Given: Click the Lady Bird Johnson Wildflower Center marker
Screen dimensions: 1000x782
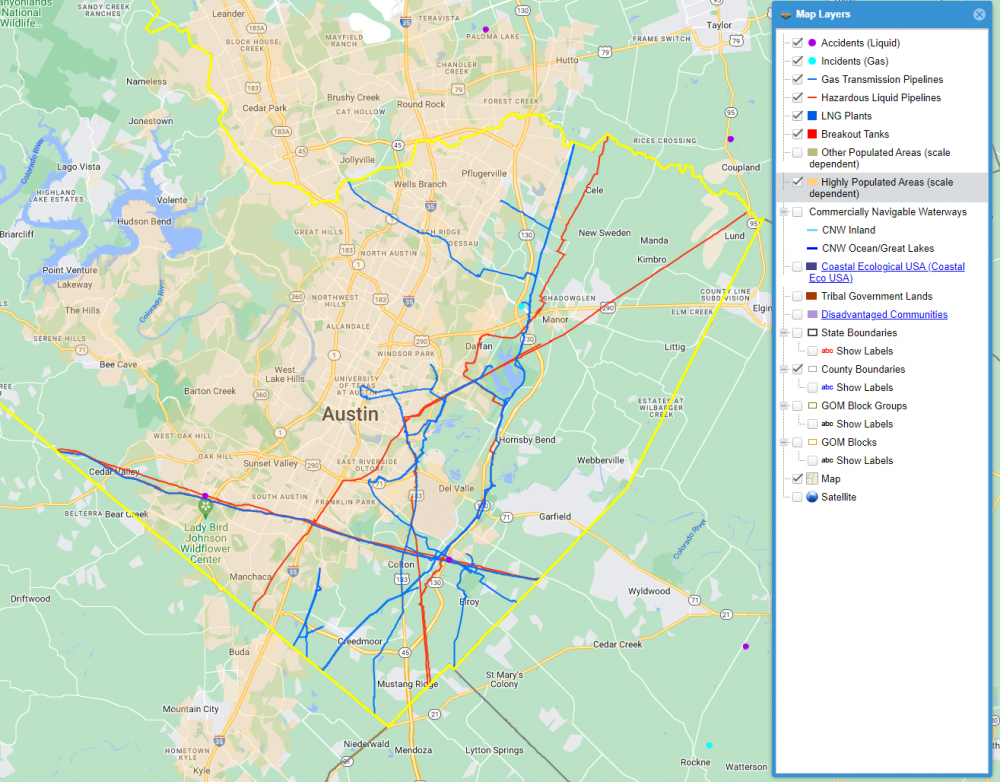Looking at the screenshot, I should [205, 511].
